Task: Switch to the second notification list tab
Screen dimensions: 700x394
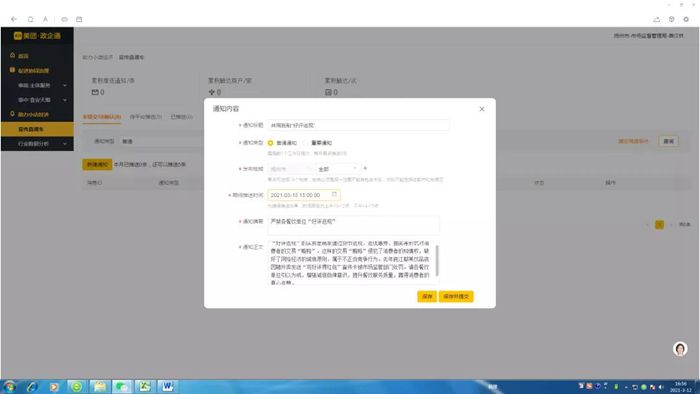Action: pos(146,117)
